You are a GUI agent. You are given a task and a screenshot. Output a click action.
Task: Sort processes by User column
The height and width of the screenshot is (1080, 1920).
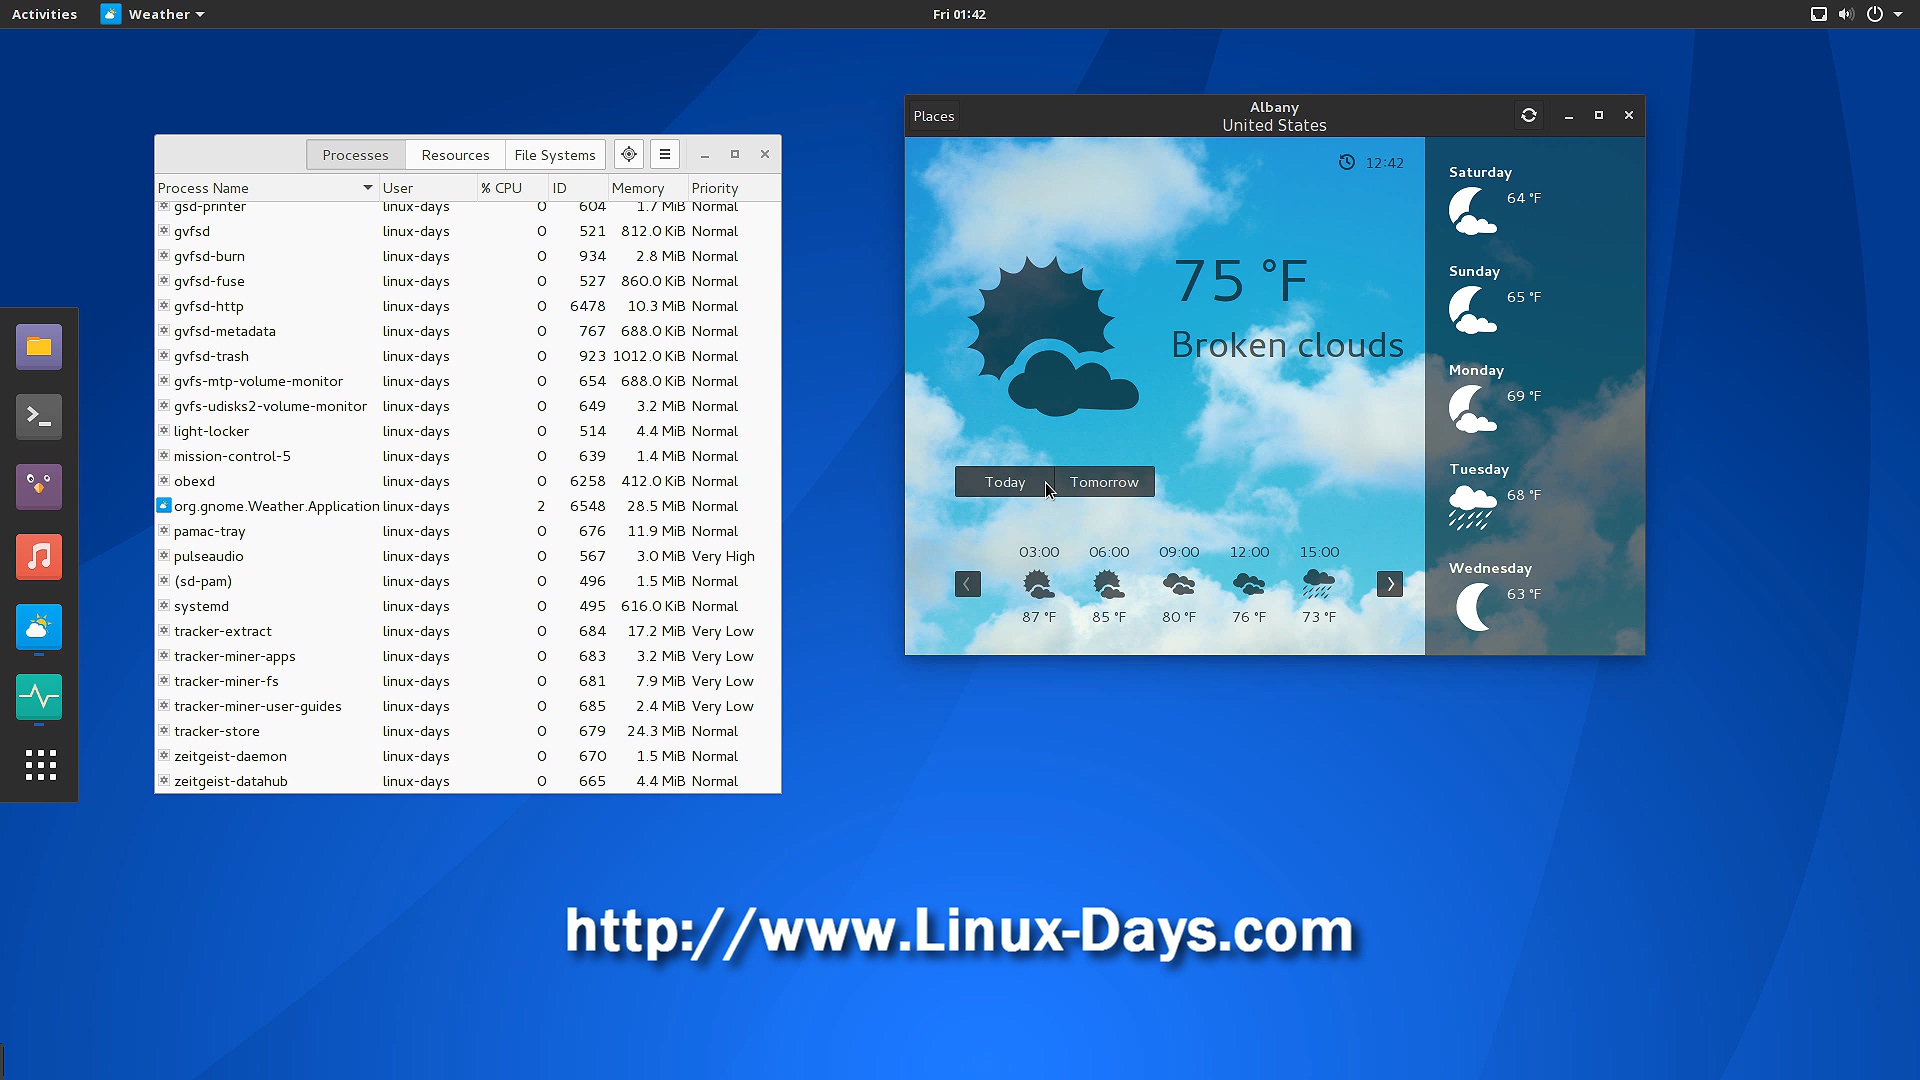[x=428, y=188]
